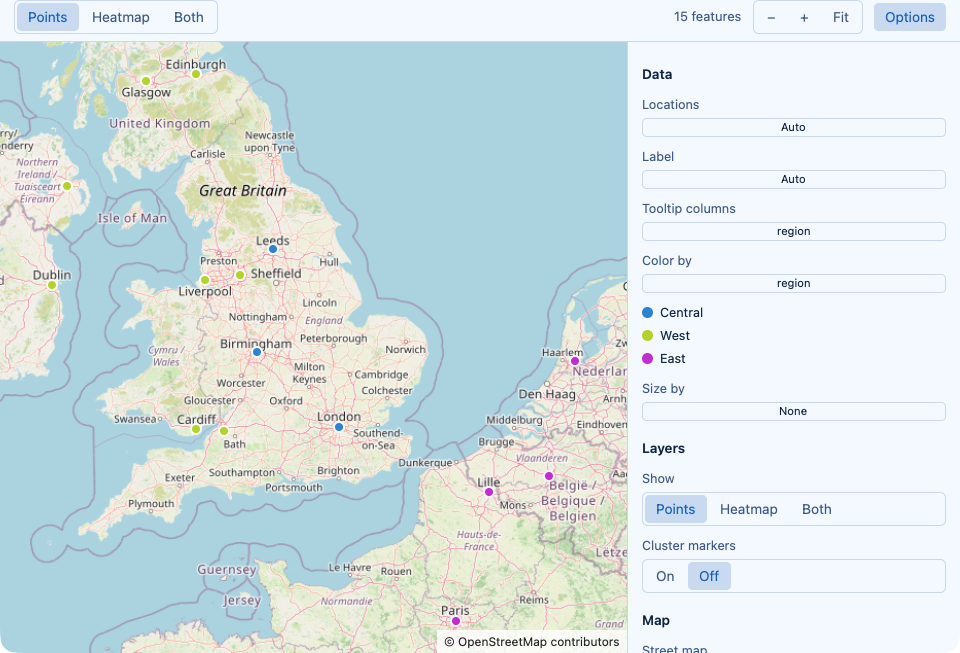Open the Locations dropdown

[x=793, y=127]
